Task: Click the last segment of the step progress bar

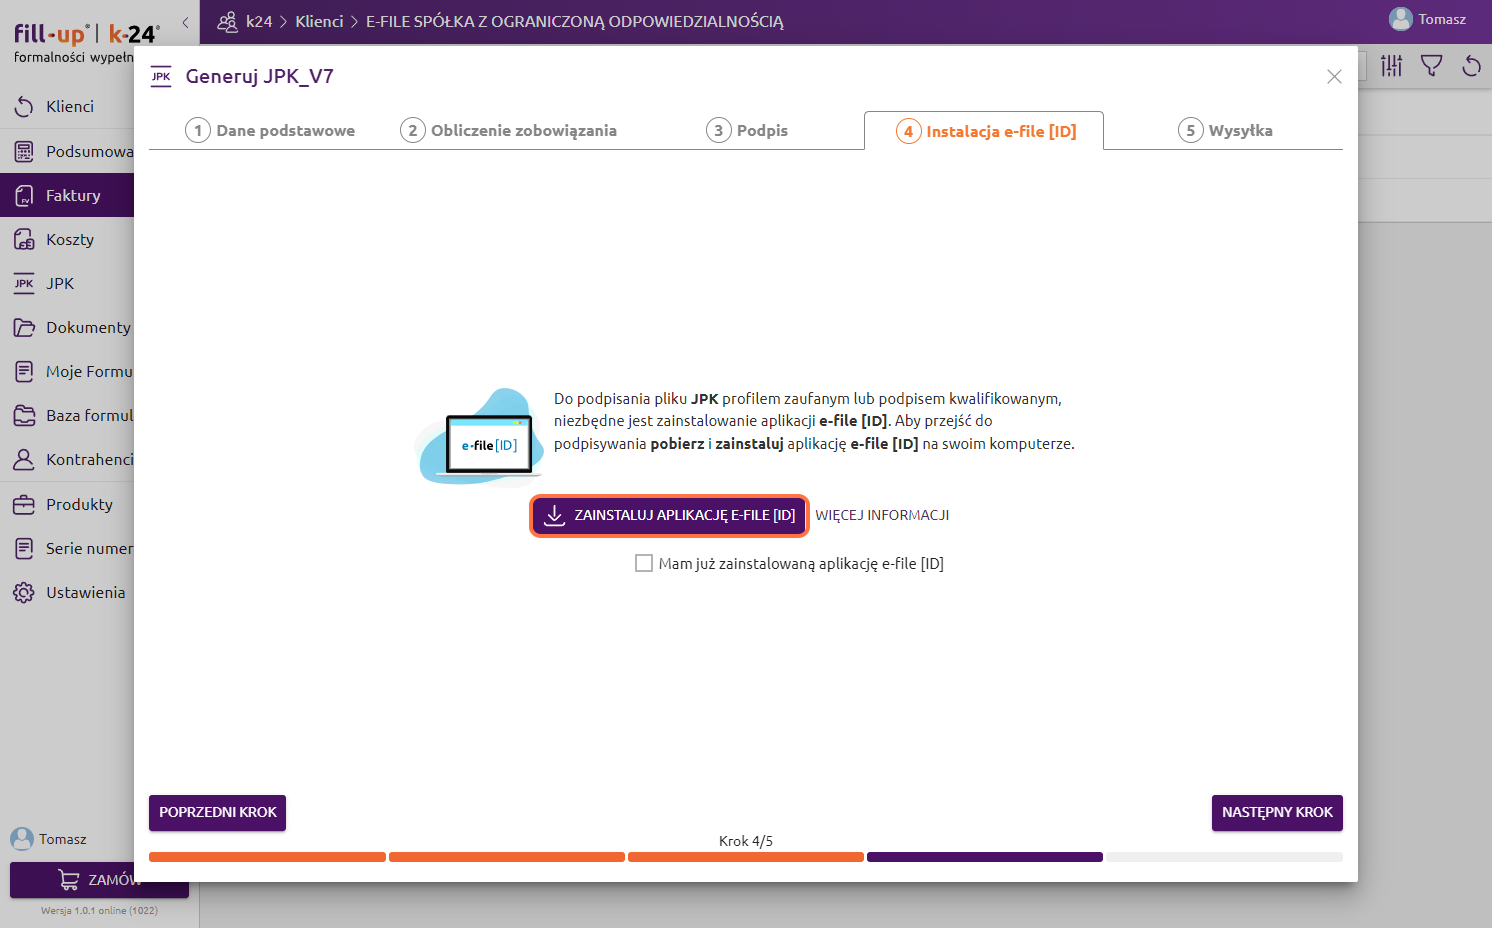Action: pyautogui.click(x=1224, y=857)
